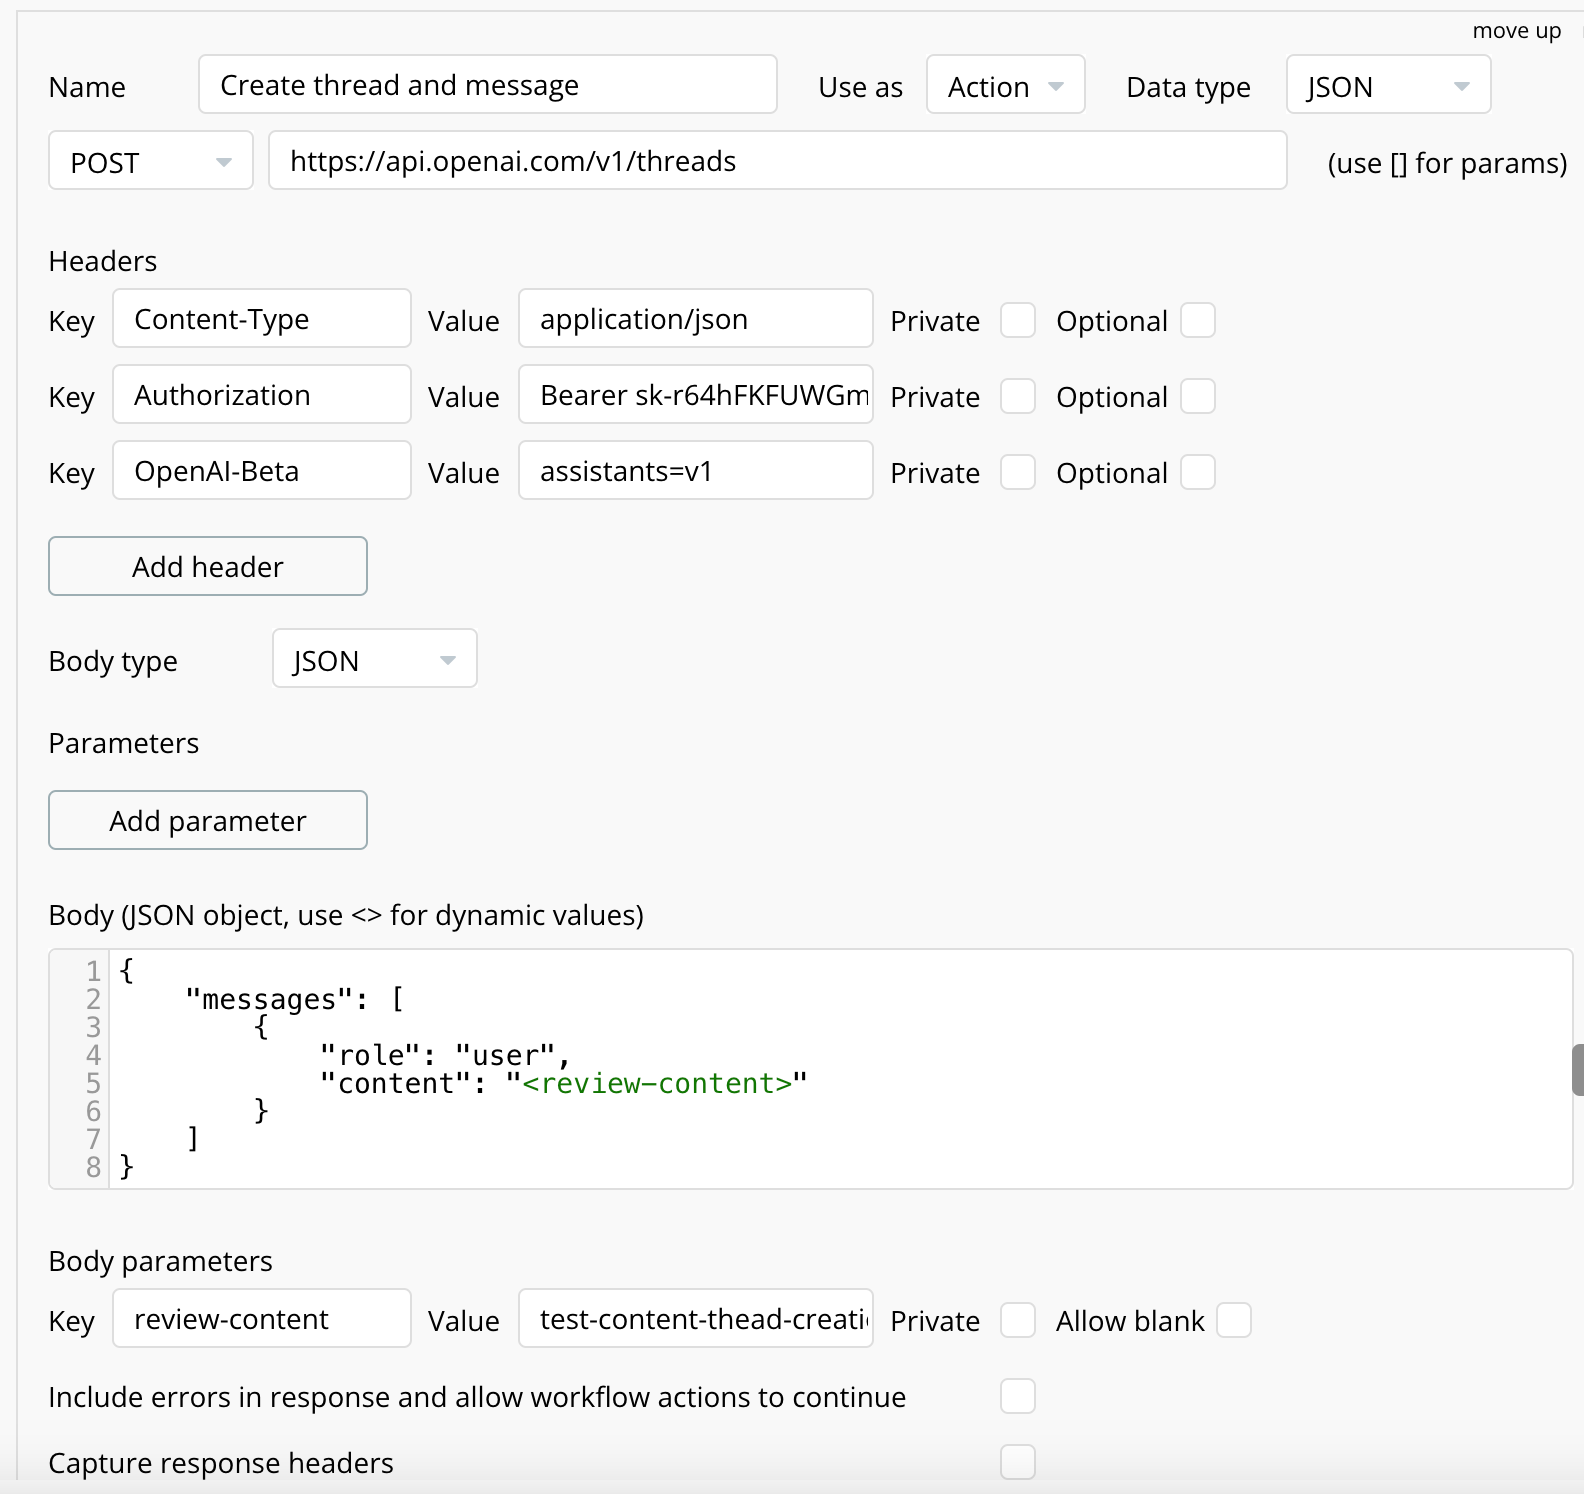
Task: Click the Add header button
Action: click(208, 567)
